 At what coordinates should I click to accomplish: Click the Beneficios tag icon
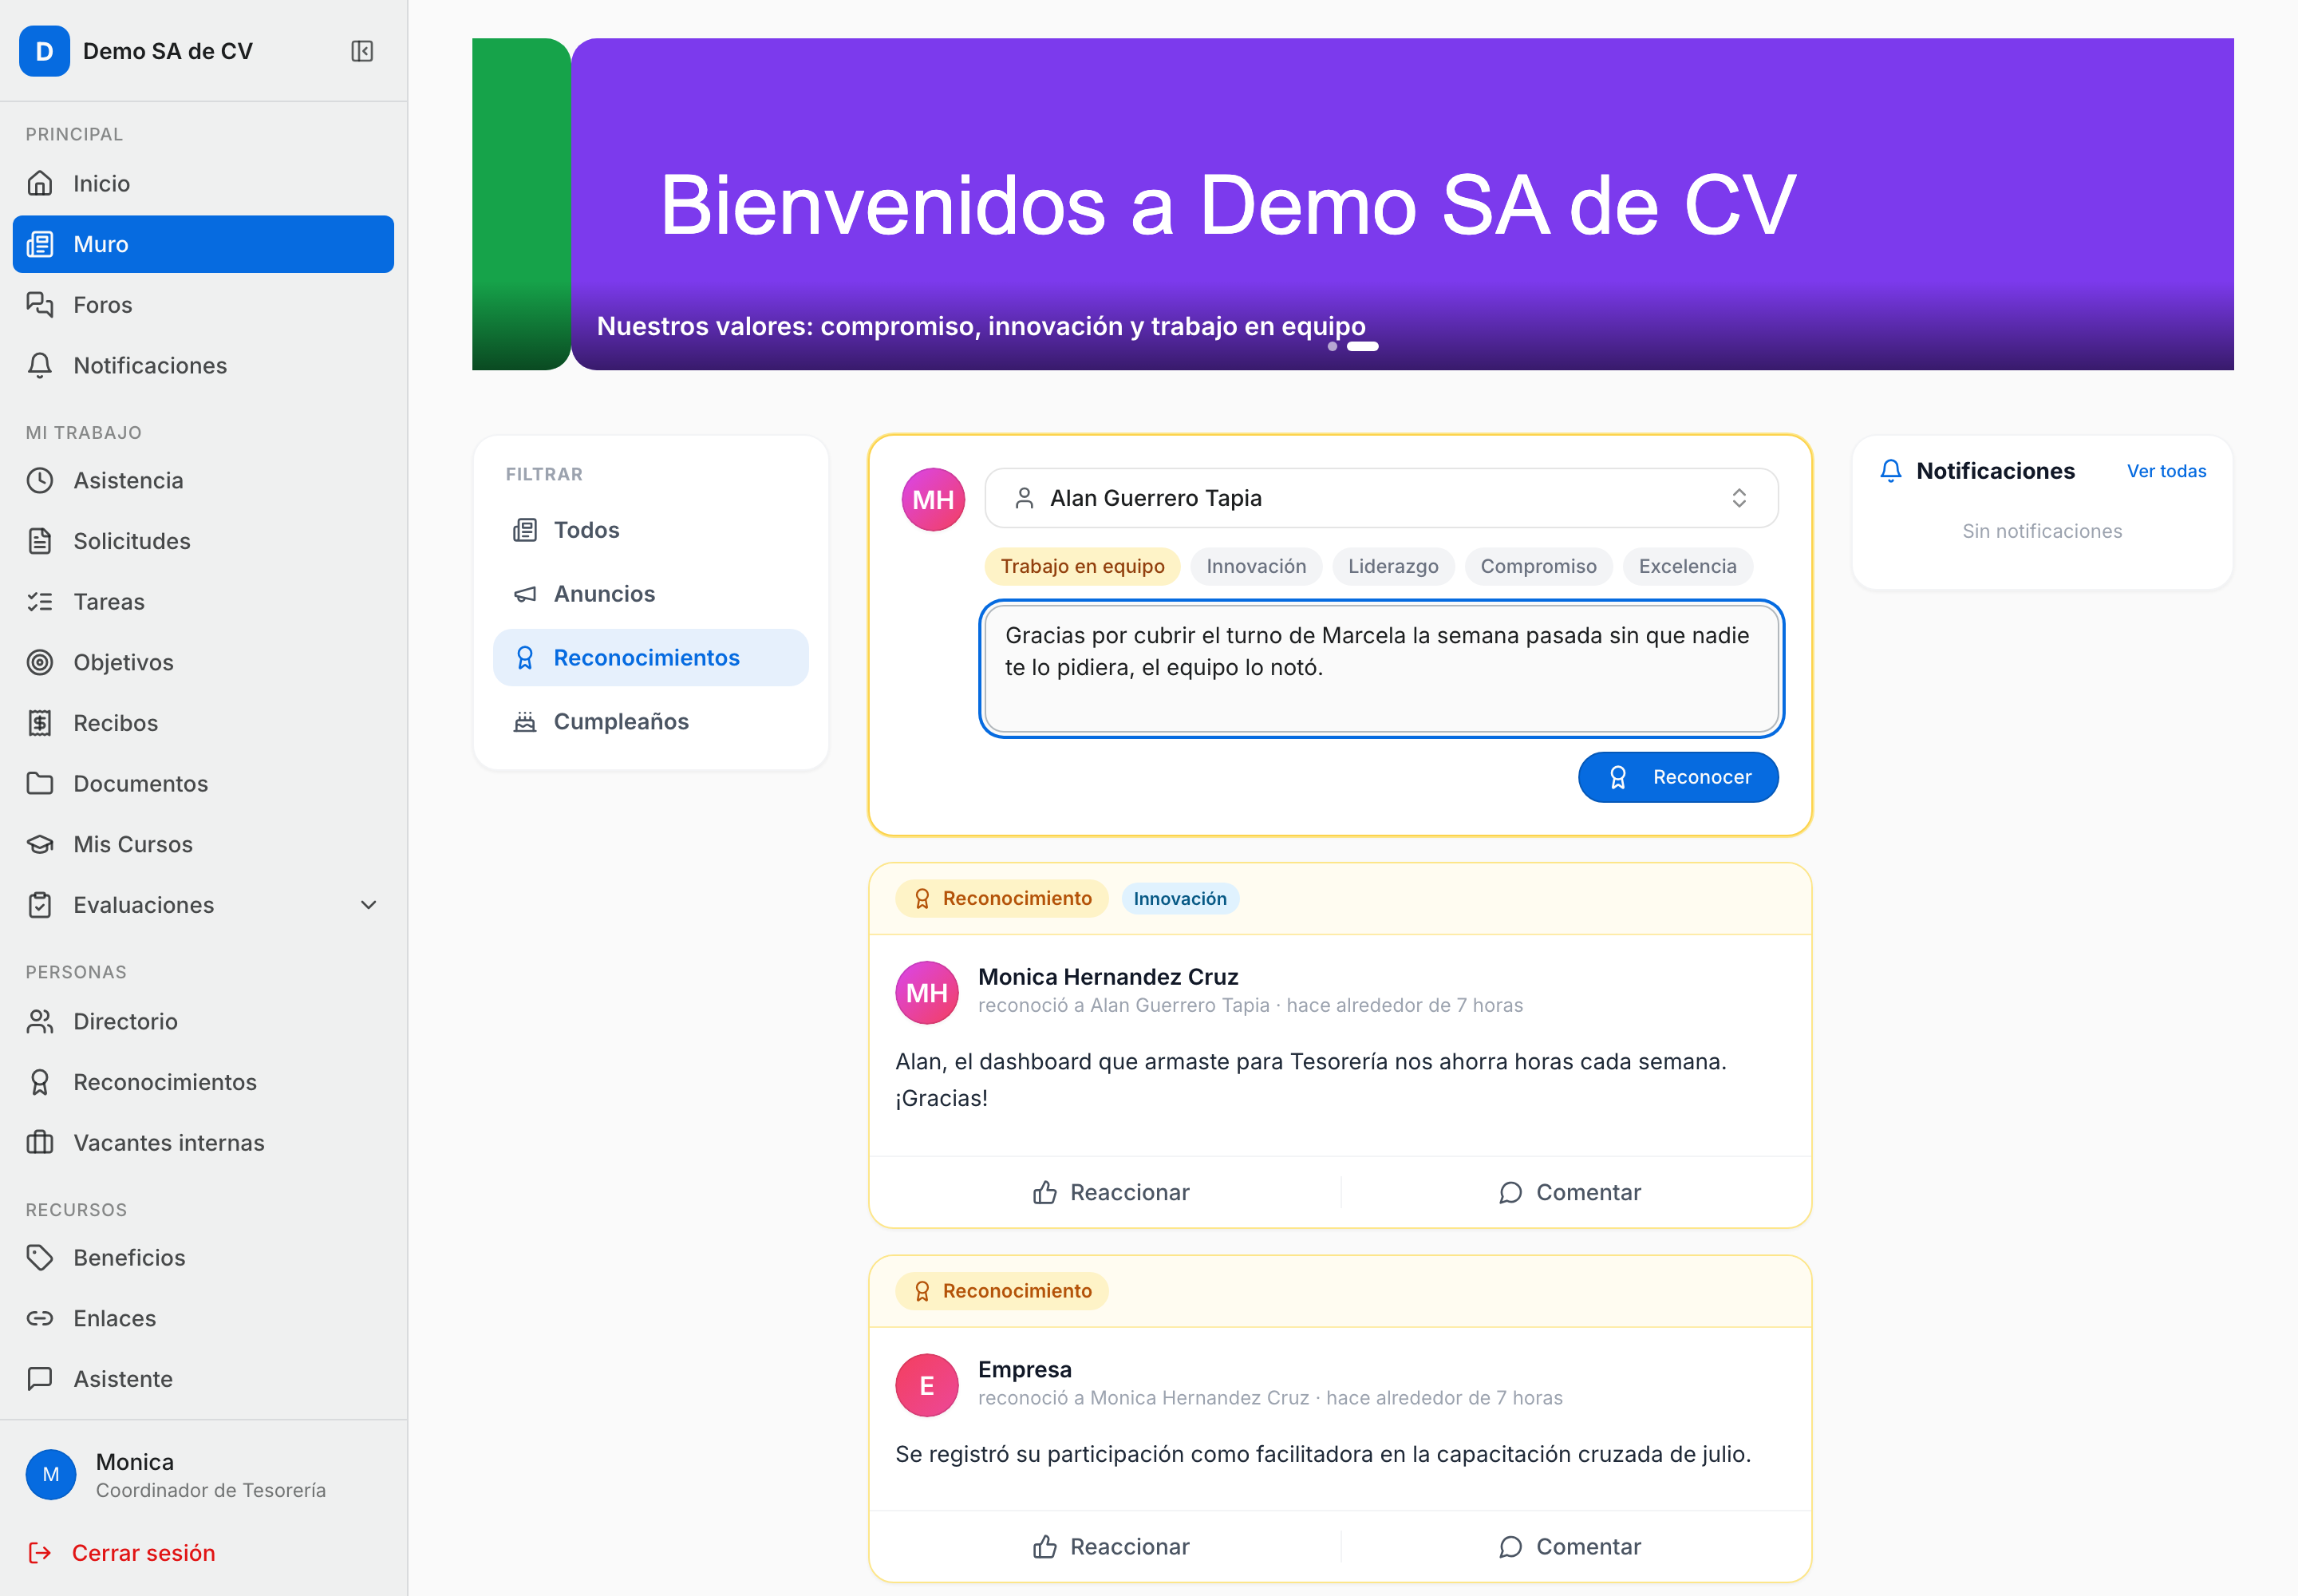[x=40, y=1257]
